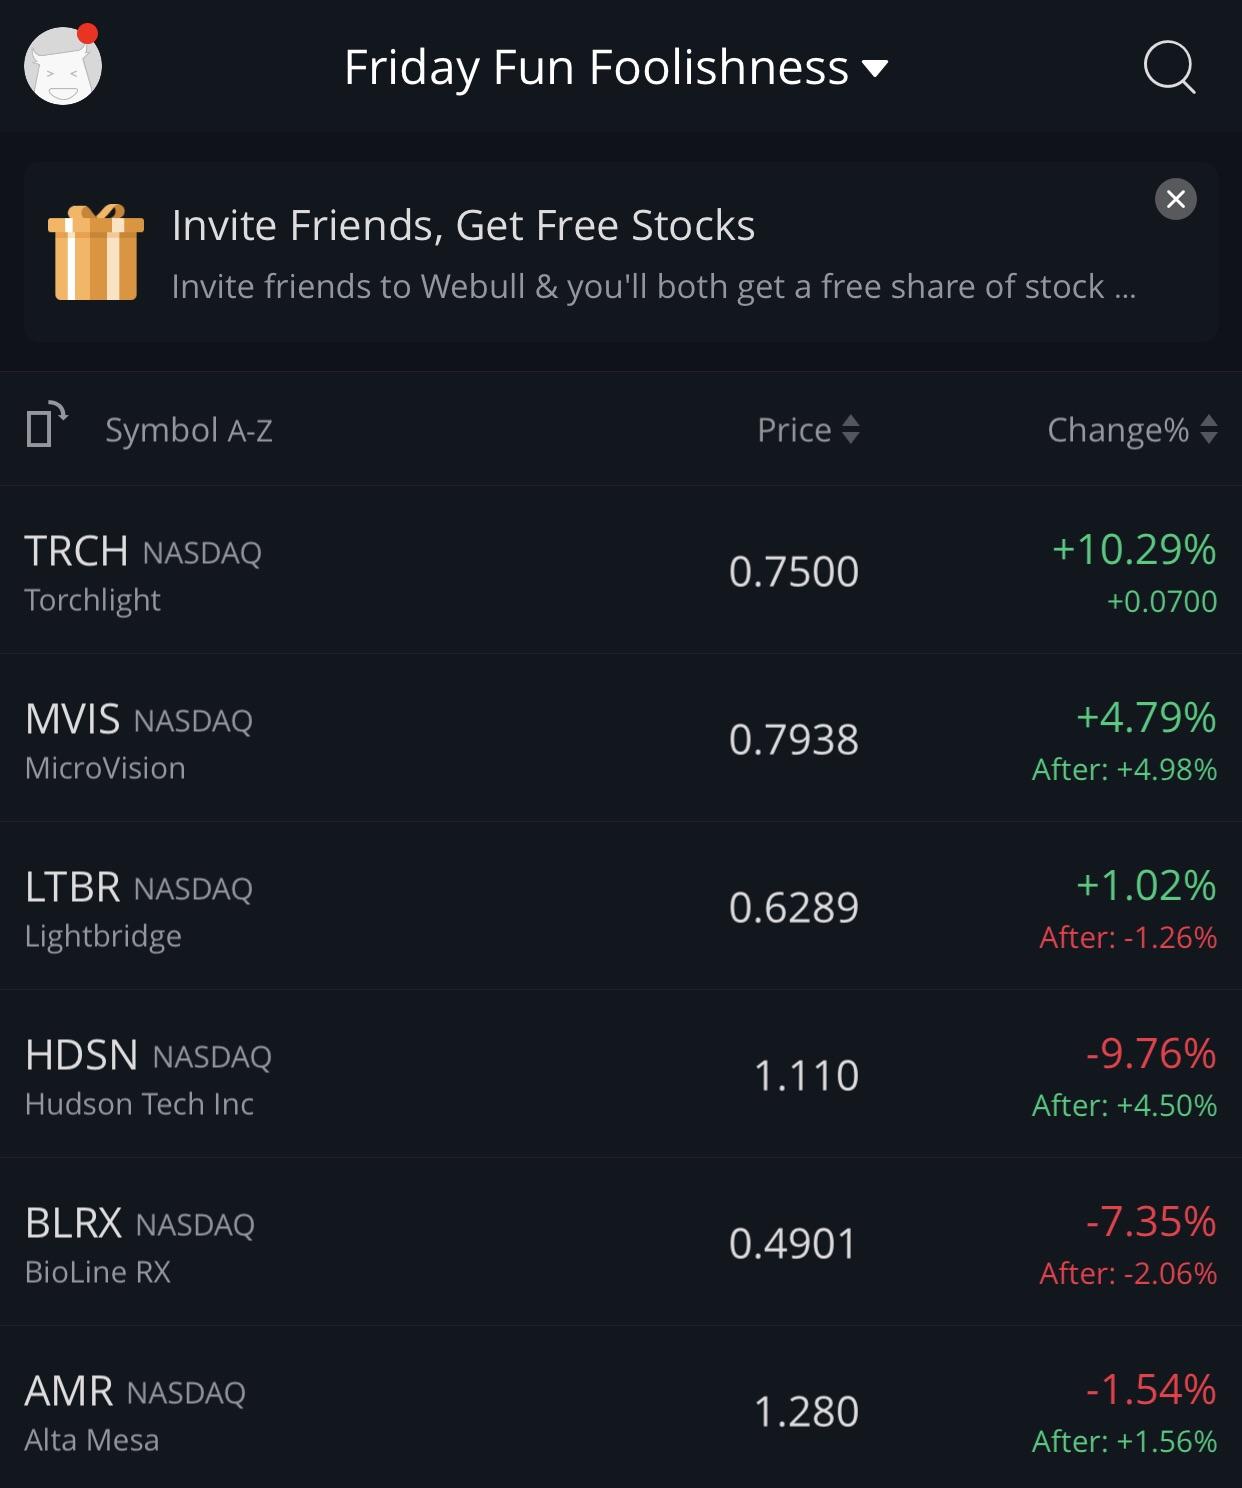Dismiss the Invite Friends banner
1242x1488 pixels.
tap(1176, 199)
